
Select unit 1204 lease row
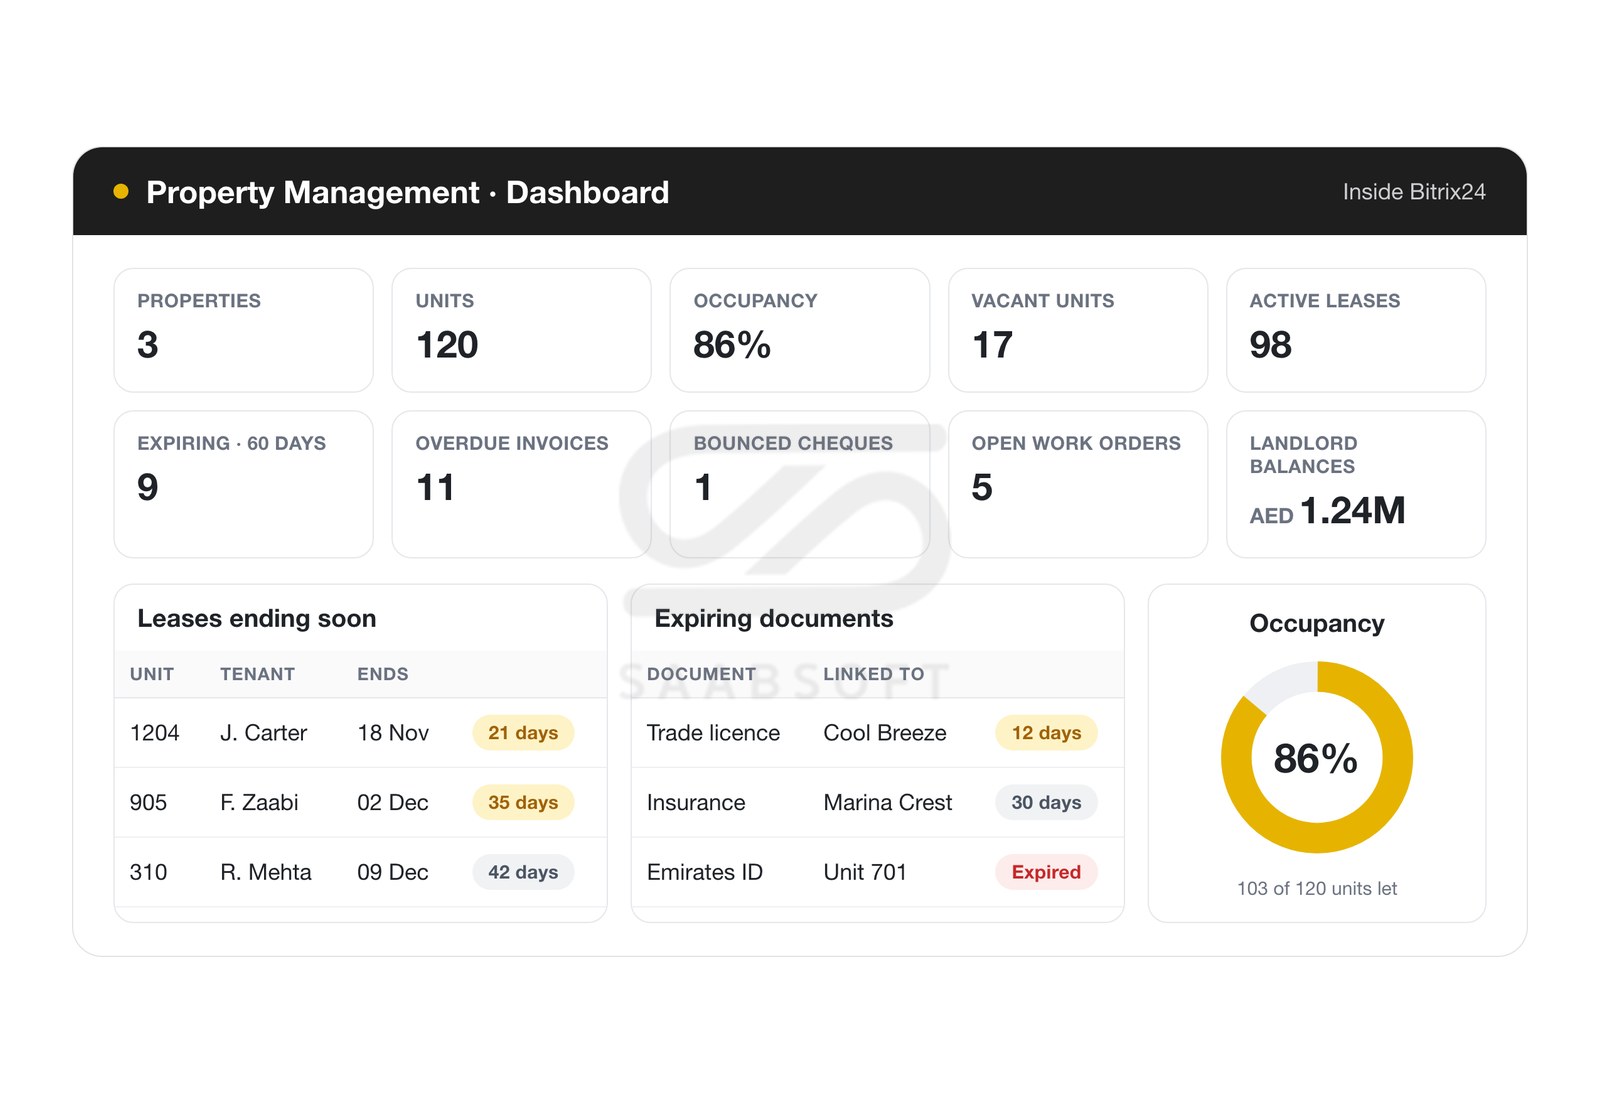[x=360, y=733]
